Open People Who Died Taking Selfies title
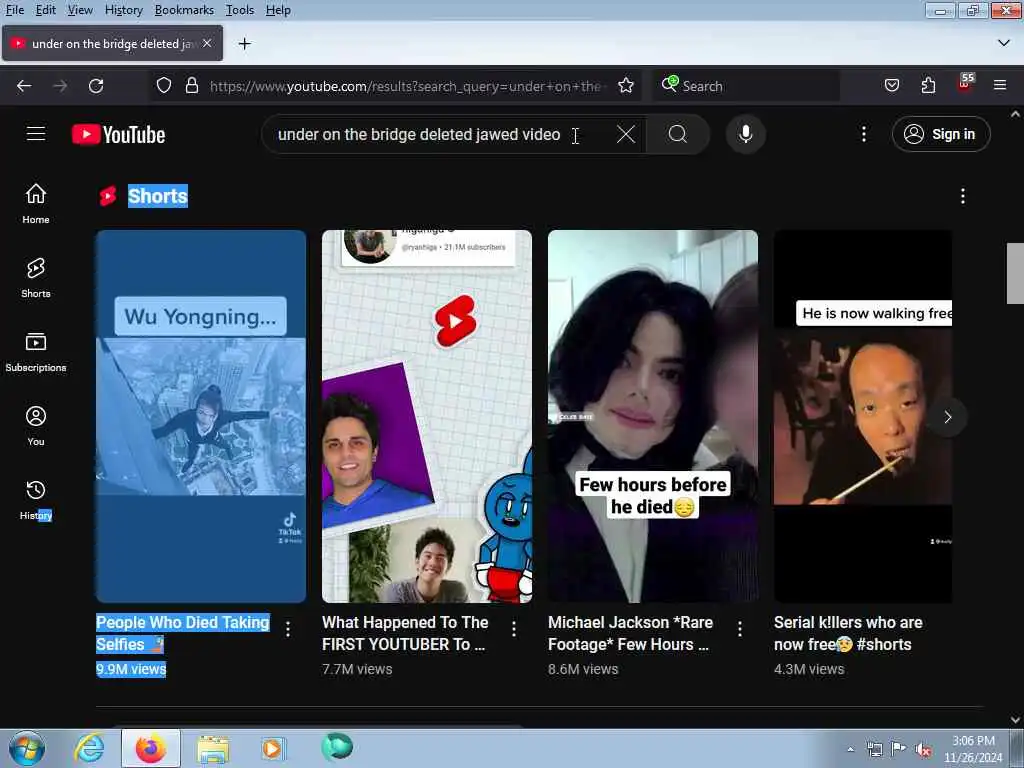Screen dimensions: 1024x768 point(183,633)
